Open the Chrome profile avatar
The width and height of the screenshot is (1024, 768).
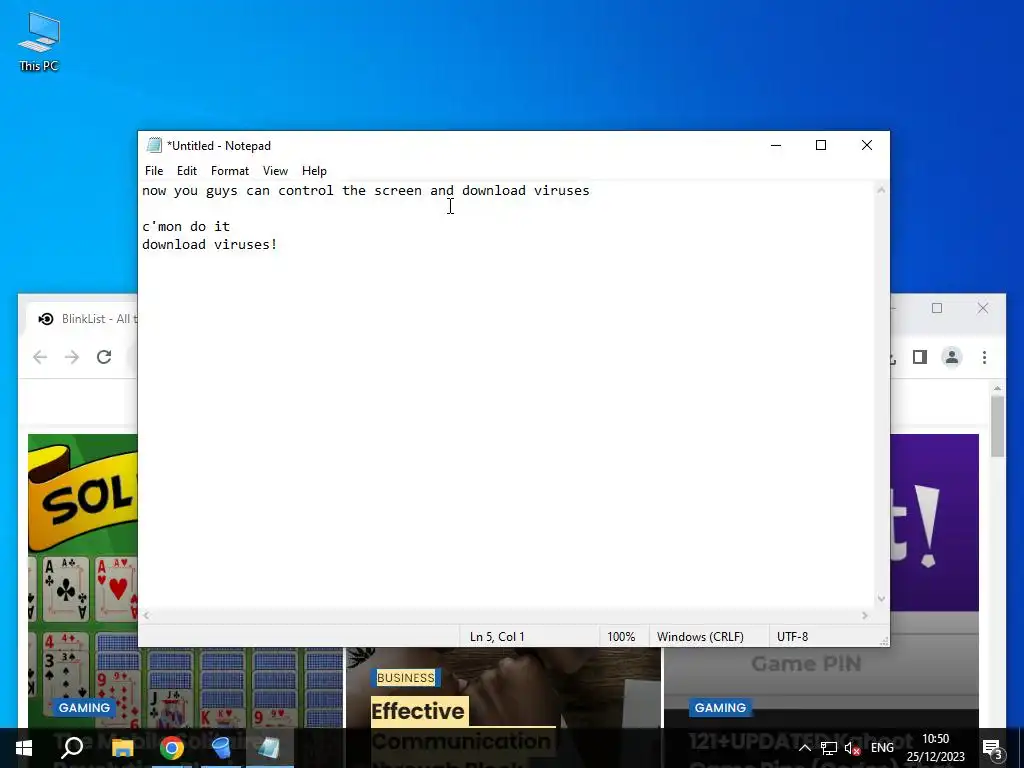pos(952,357)
